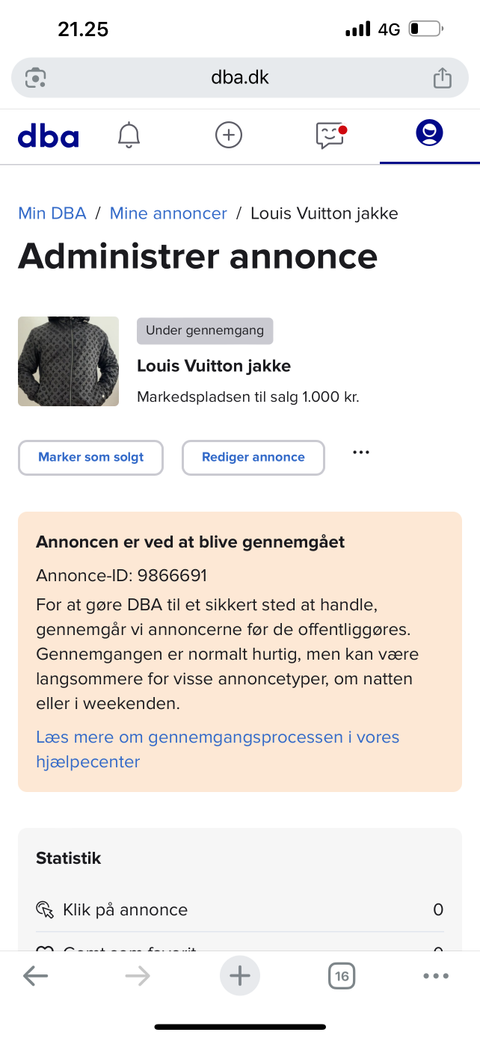The width and height of the screenshot is (480, 1039).
Task: Tap the Klik på annonce statistic row
Action: (239, 910)
